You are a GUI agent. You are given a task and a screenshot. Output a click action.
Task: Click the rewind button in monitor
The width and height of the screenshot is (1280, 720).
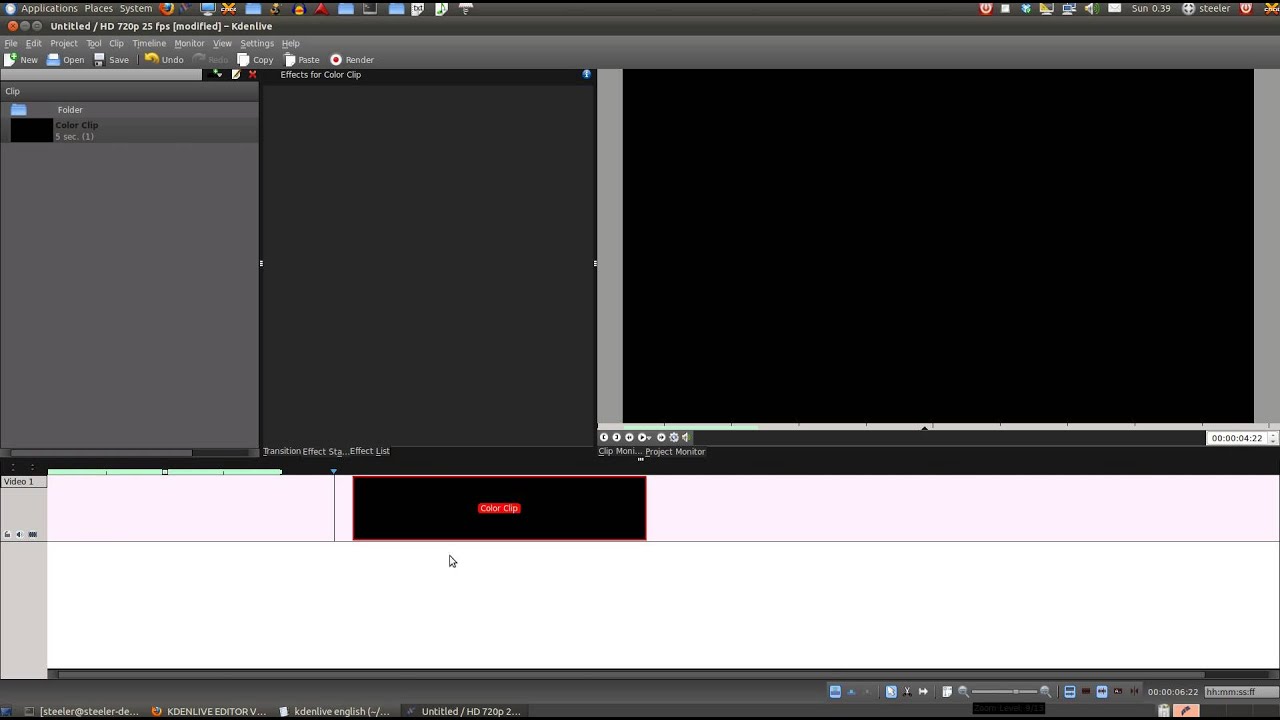coord(629,437)
